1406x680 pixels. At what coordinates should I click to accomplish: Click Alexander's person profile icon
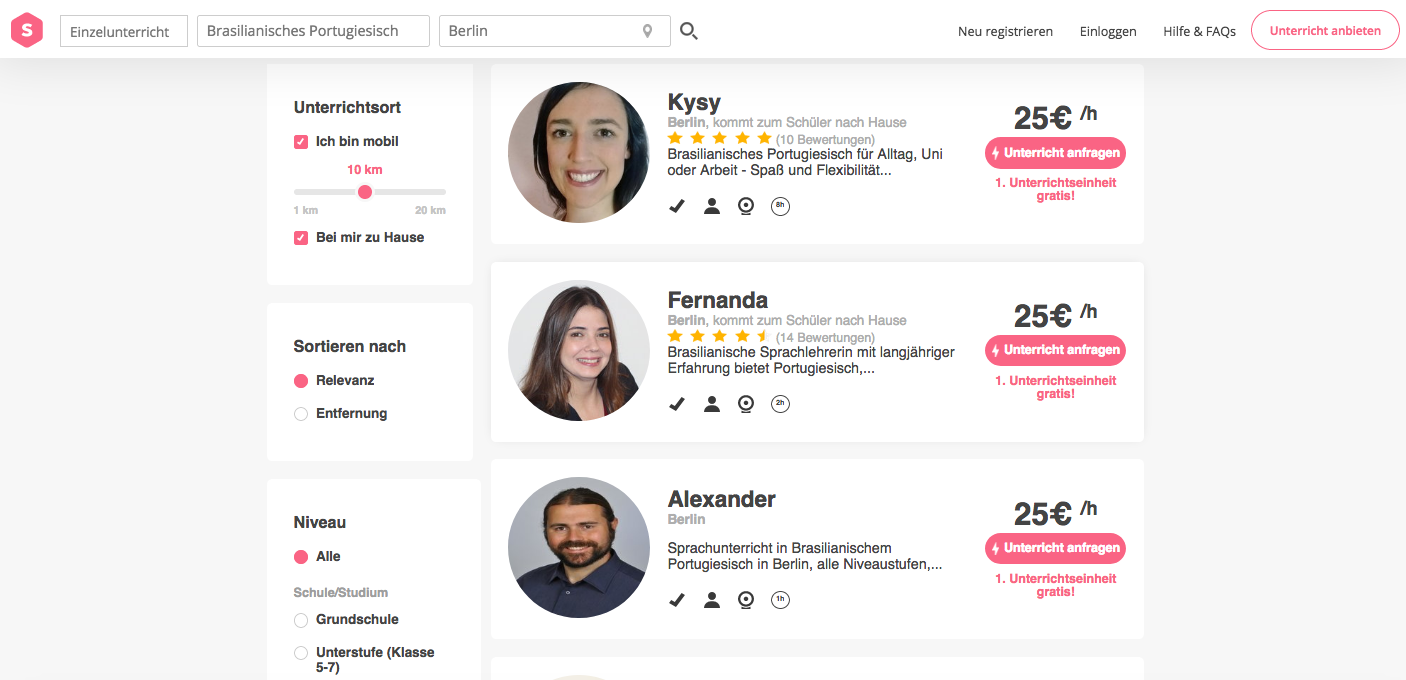click(712, 600)
